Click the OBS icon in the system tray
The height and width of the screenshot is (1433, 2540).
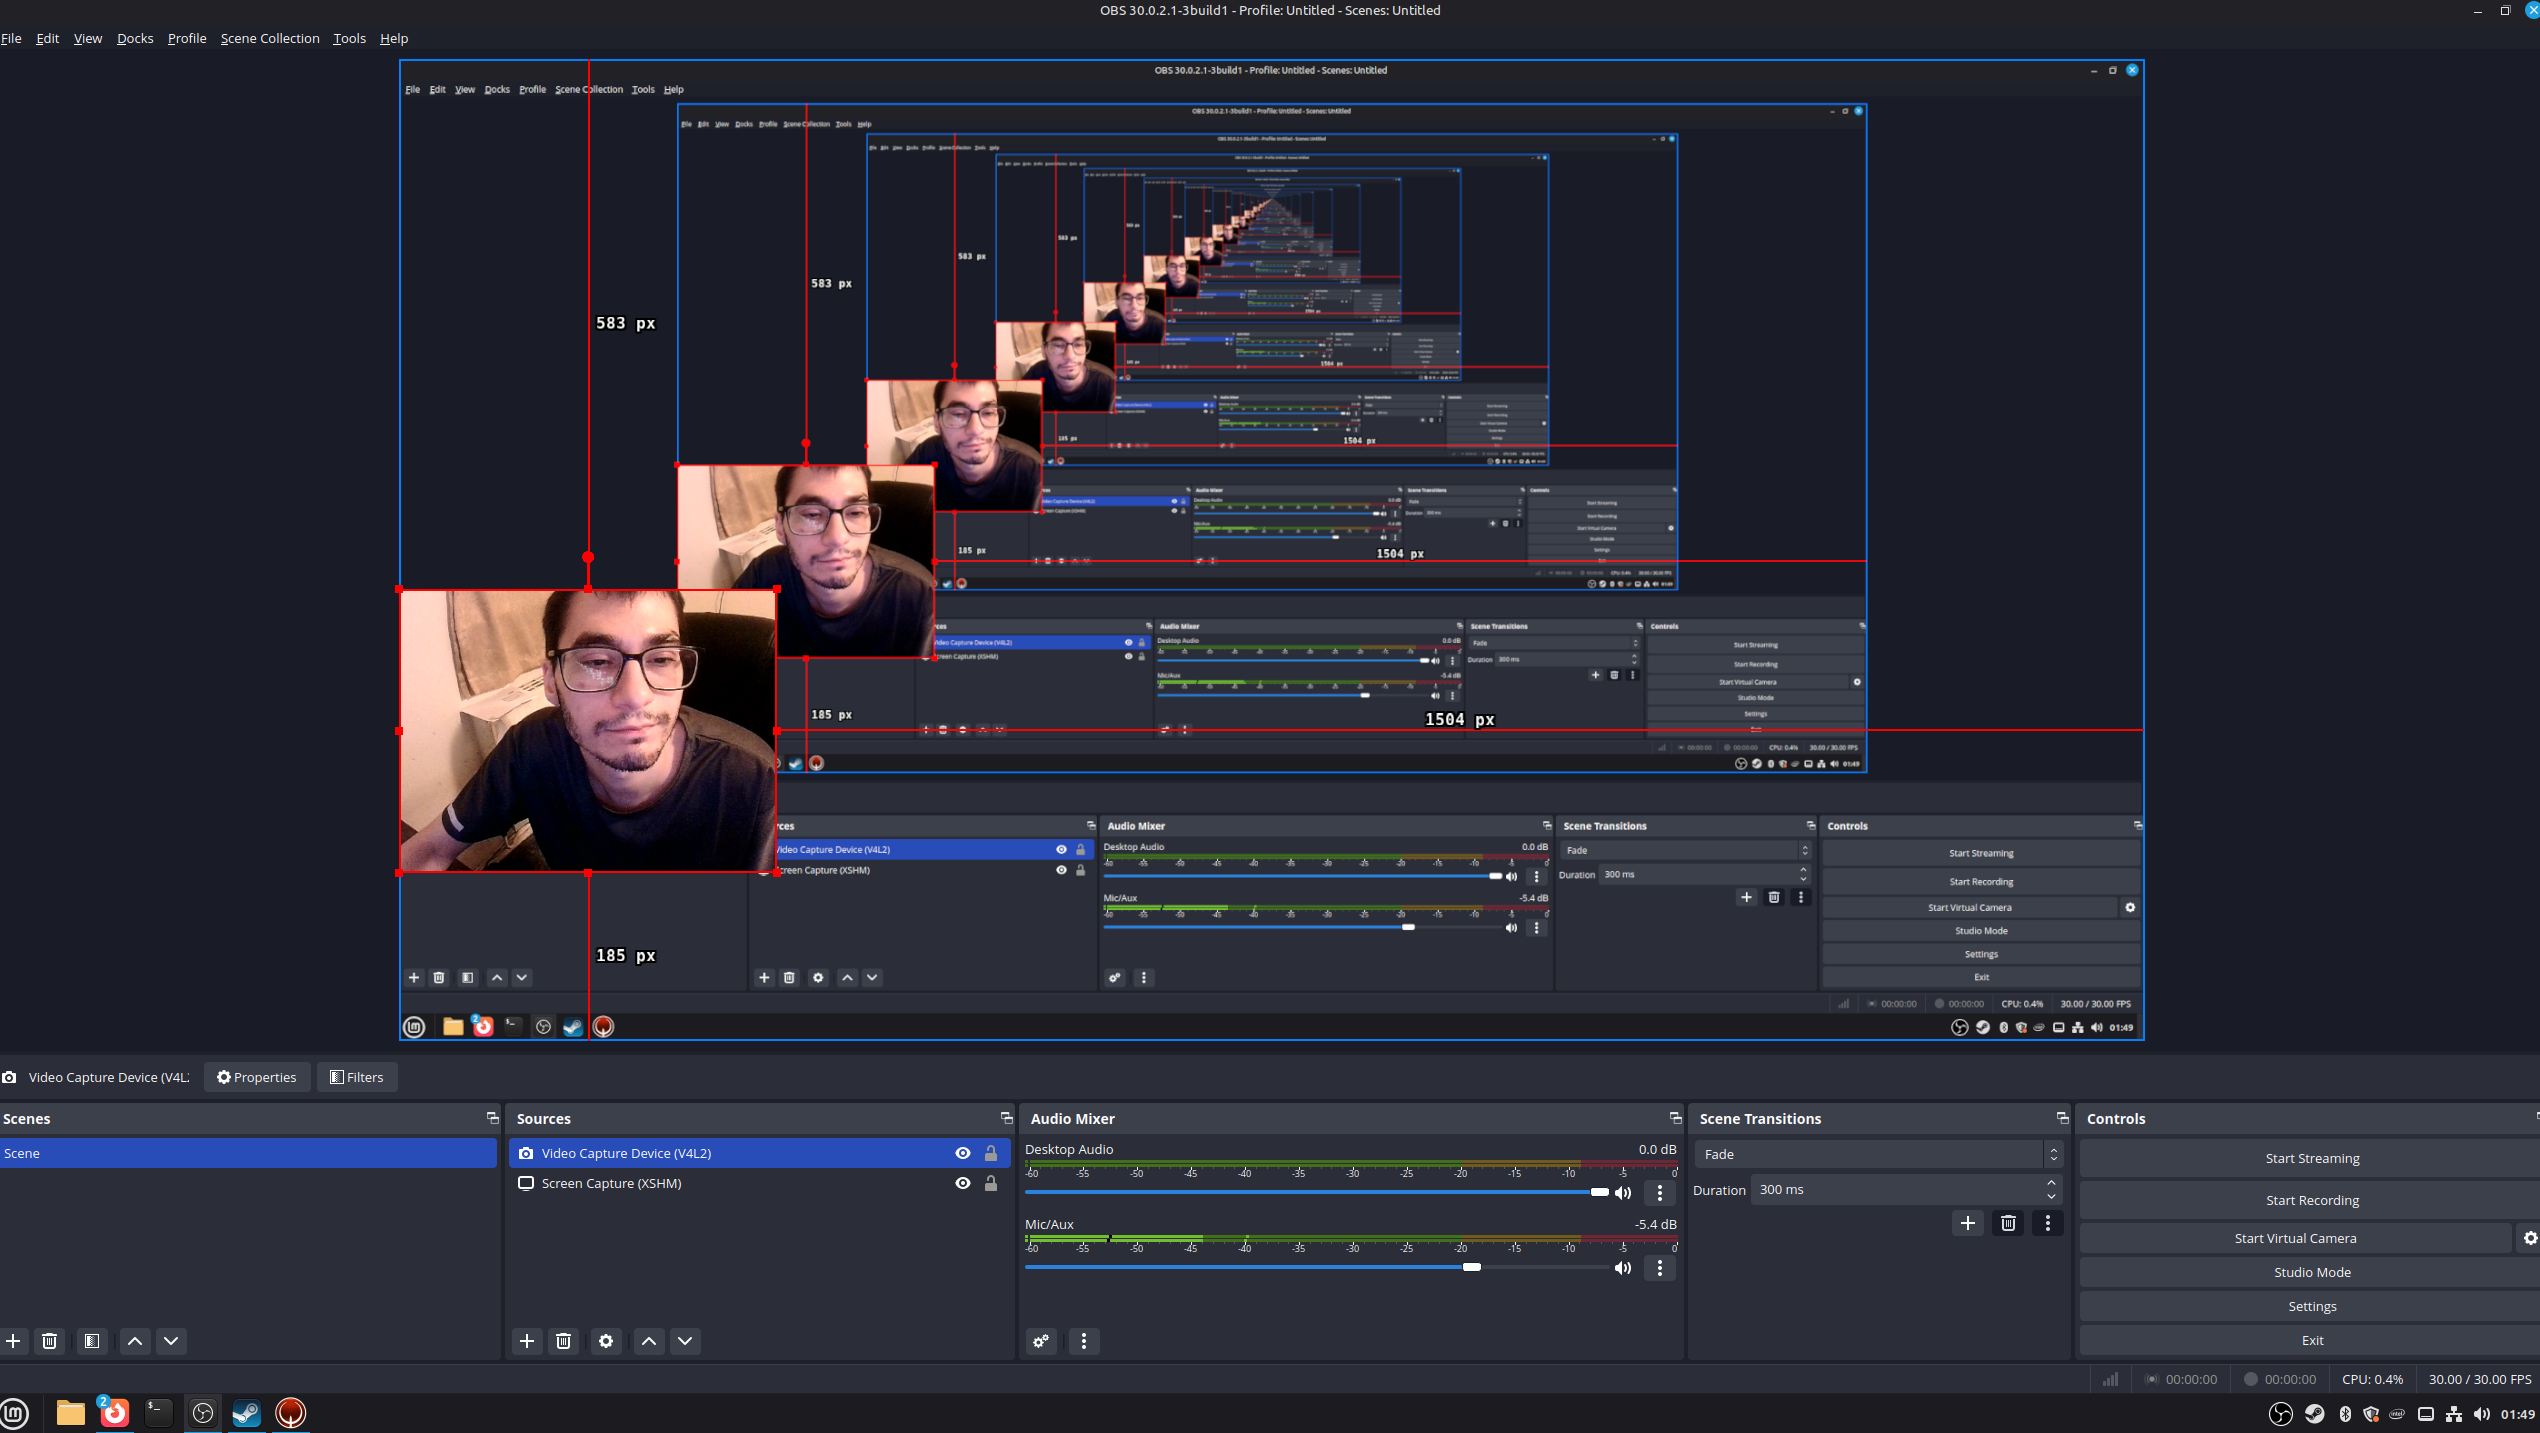tap(2281, 1414)
